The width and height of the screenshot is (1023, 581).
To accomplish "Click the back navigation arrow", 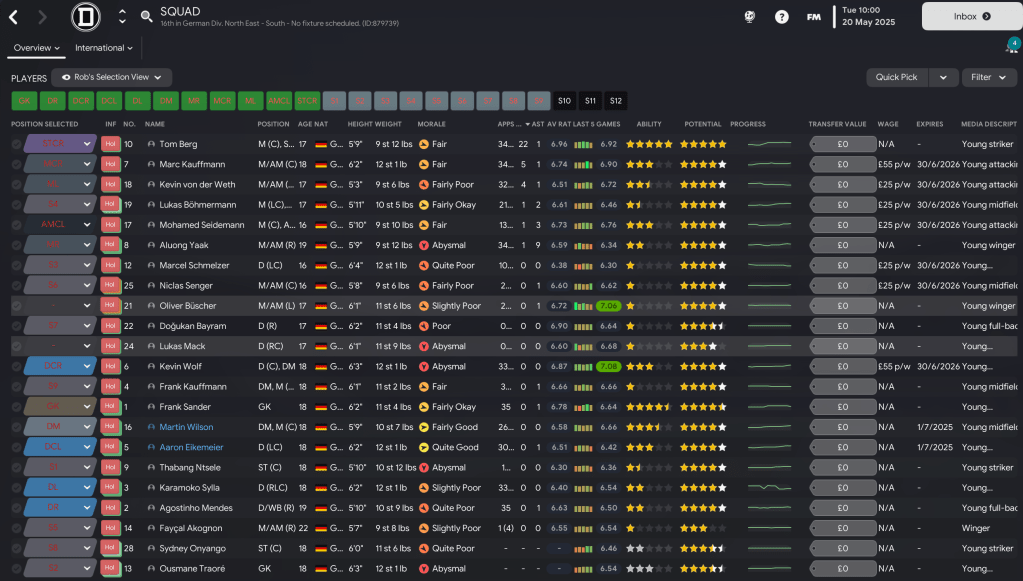I will pyautogui.click(x=14, y=17).
